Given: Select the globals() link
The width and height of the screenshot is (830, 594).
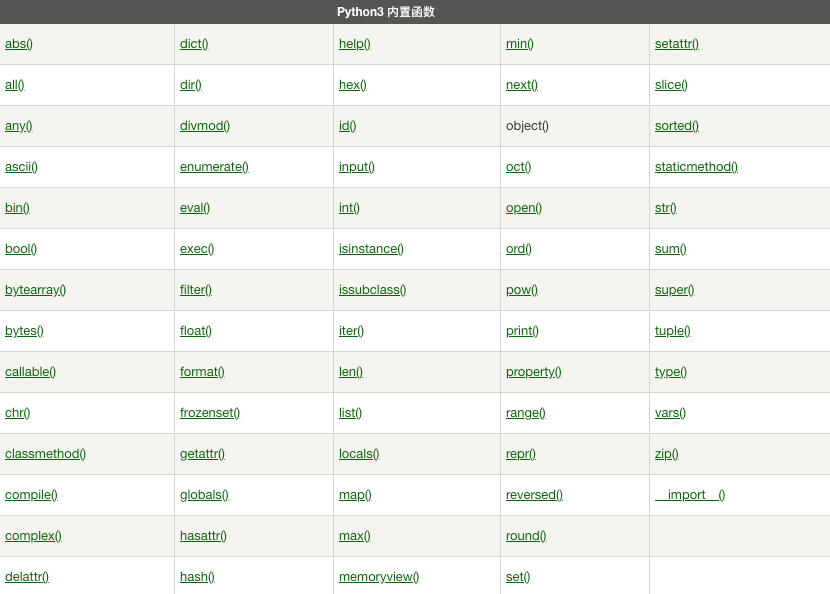Looking at the screenshot, I should click(204, 495).
